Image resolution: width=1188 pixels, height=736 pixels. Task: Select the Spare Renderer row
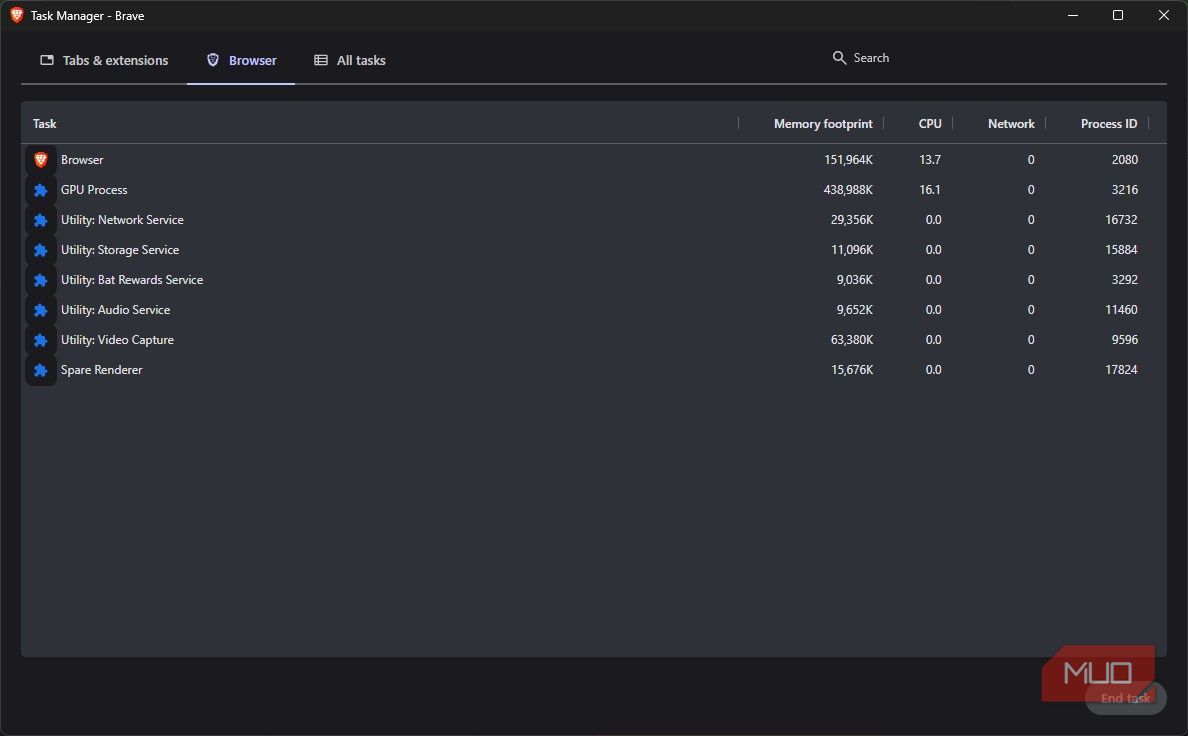(594, 370)
